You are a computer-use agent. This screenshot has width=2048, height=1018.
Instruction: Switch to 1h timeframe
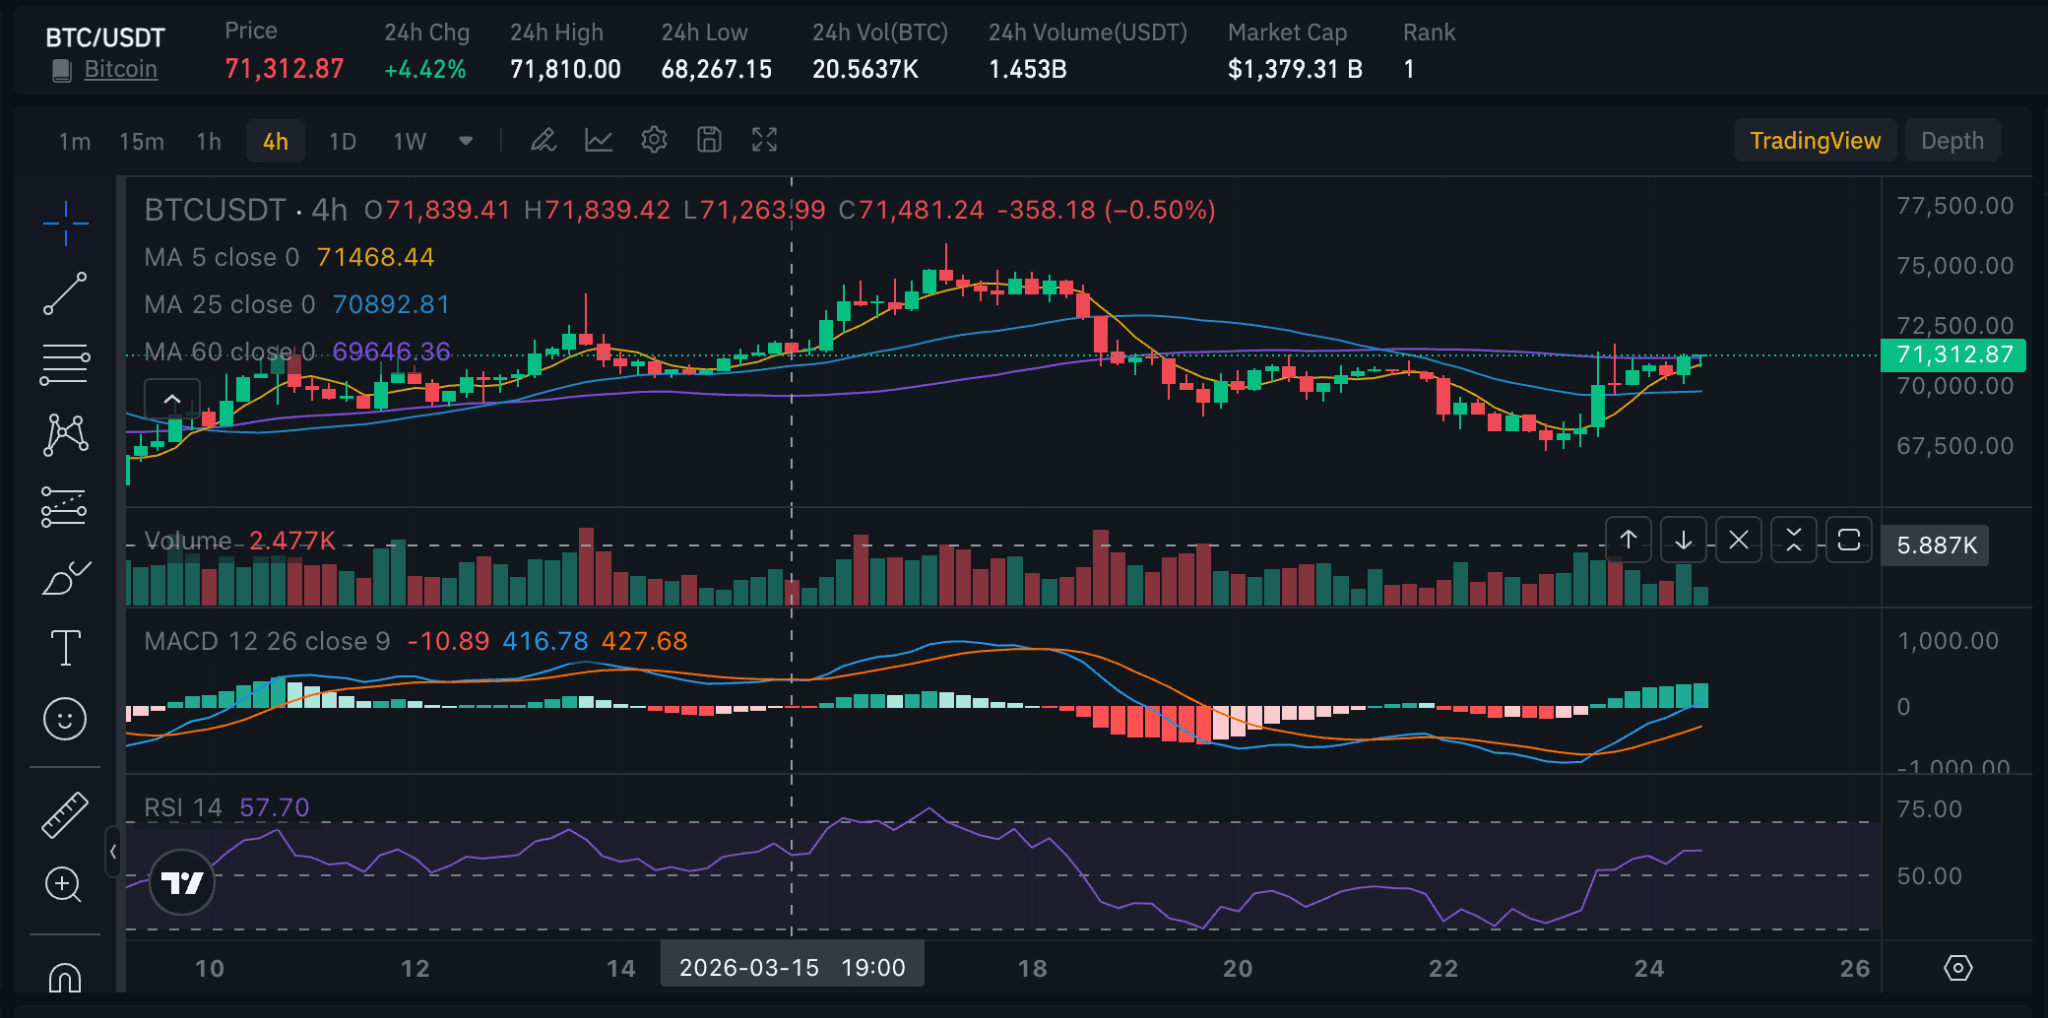(208, 141)
